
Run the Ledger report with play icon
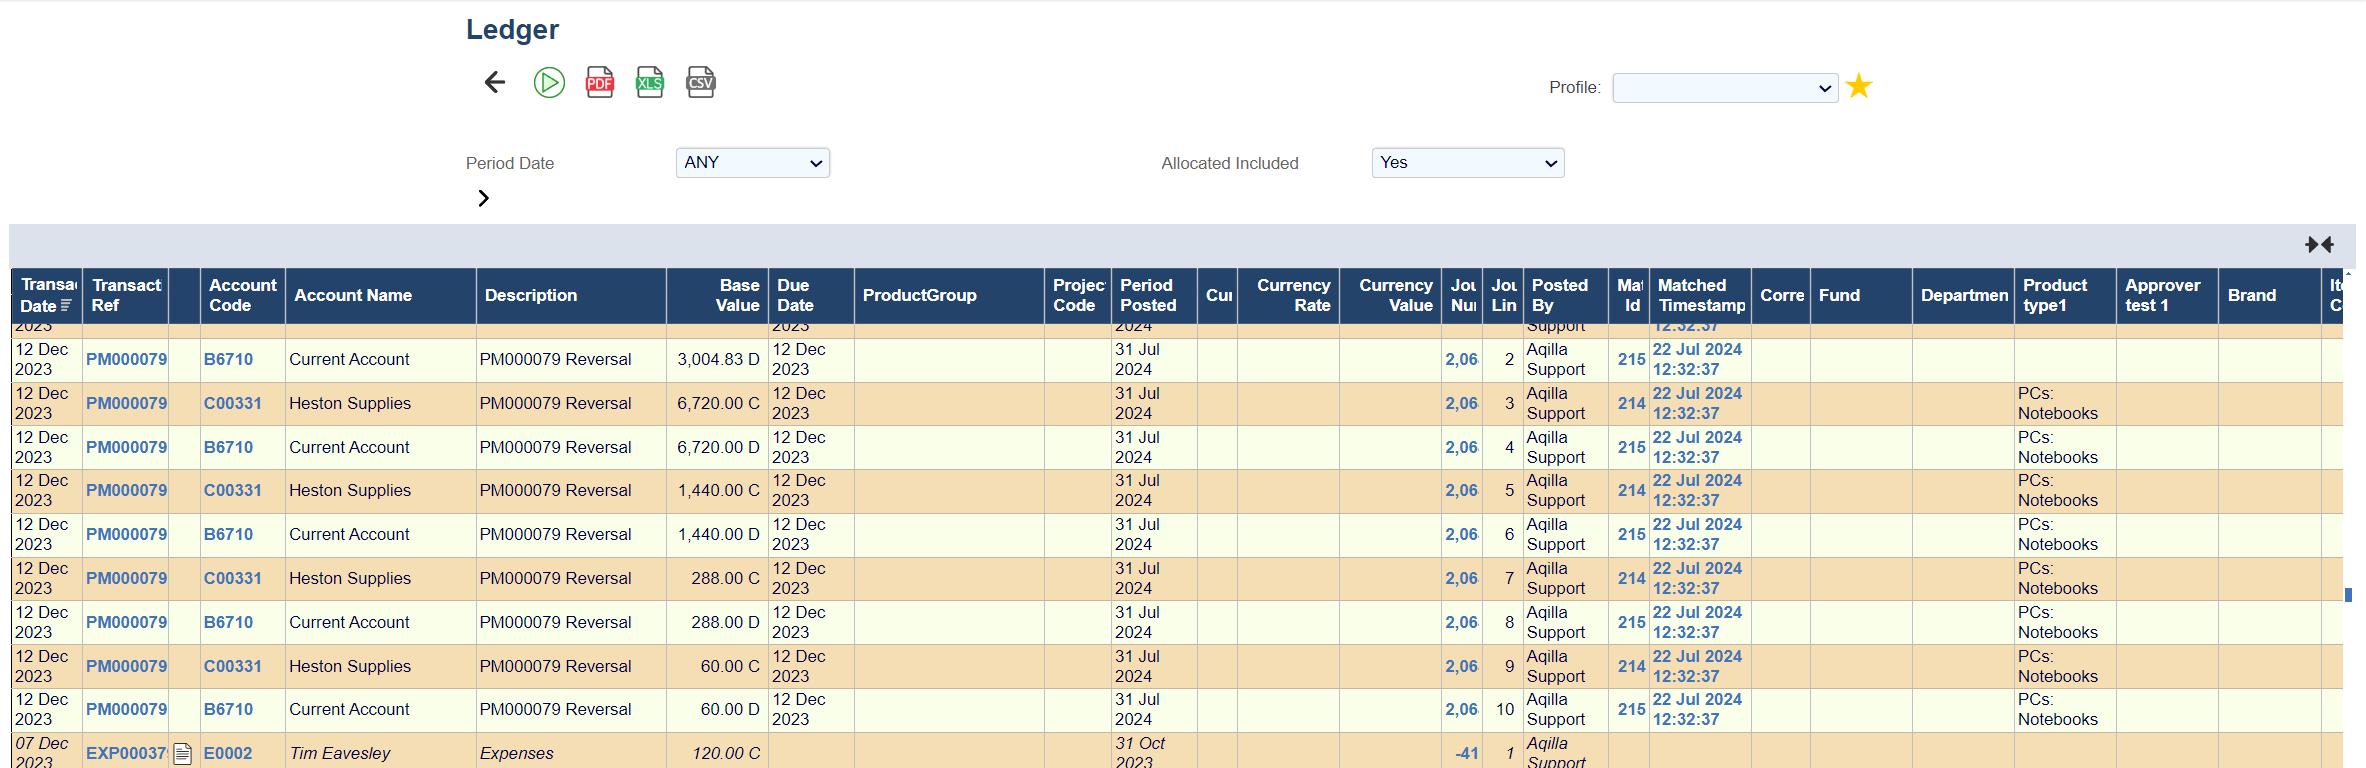tap(549, 82)
